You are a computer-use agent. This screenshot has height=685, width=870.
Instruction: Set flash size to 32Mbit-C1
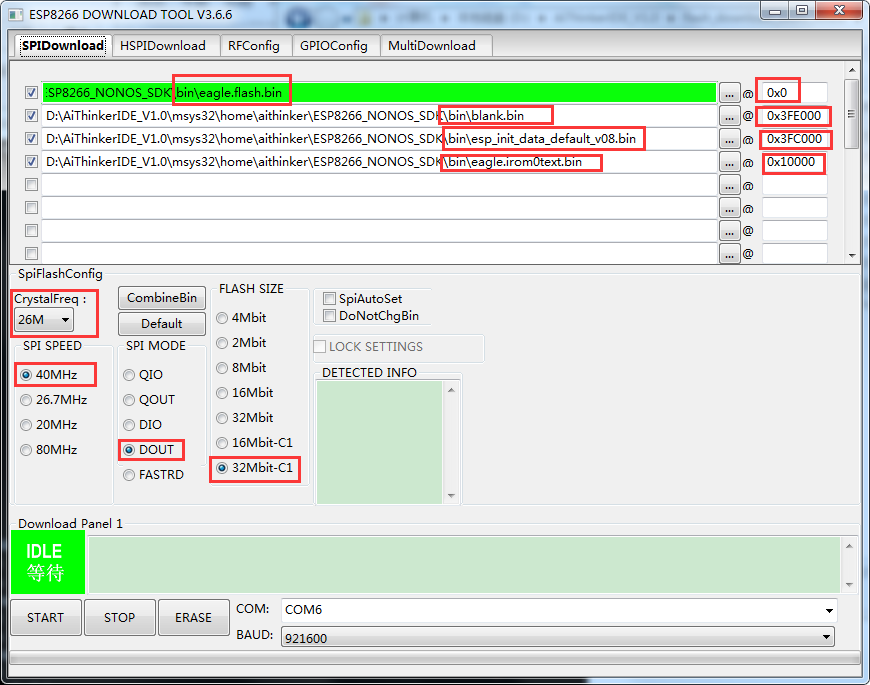coord(222,468)
